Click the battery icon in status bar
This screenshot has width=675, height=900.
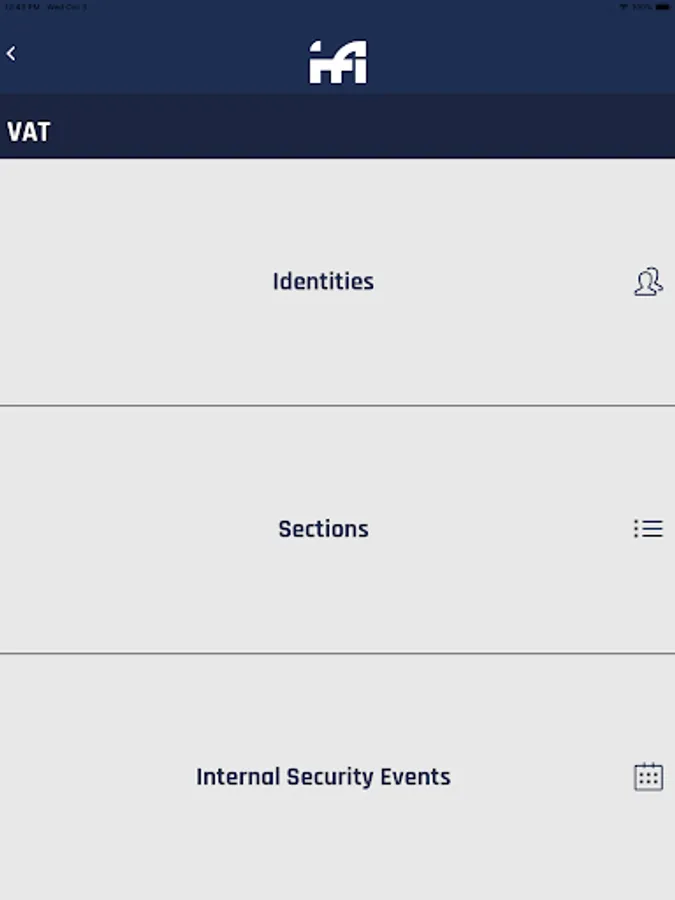click(663, 7)
